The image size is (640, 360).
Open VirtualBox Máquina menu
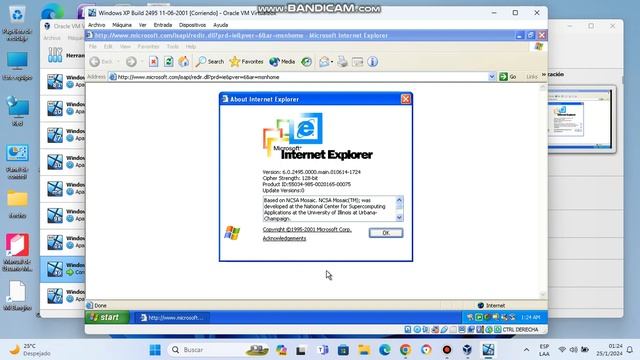[x=122, y=25]
